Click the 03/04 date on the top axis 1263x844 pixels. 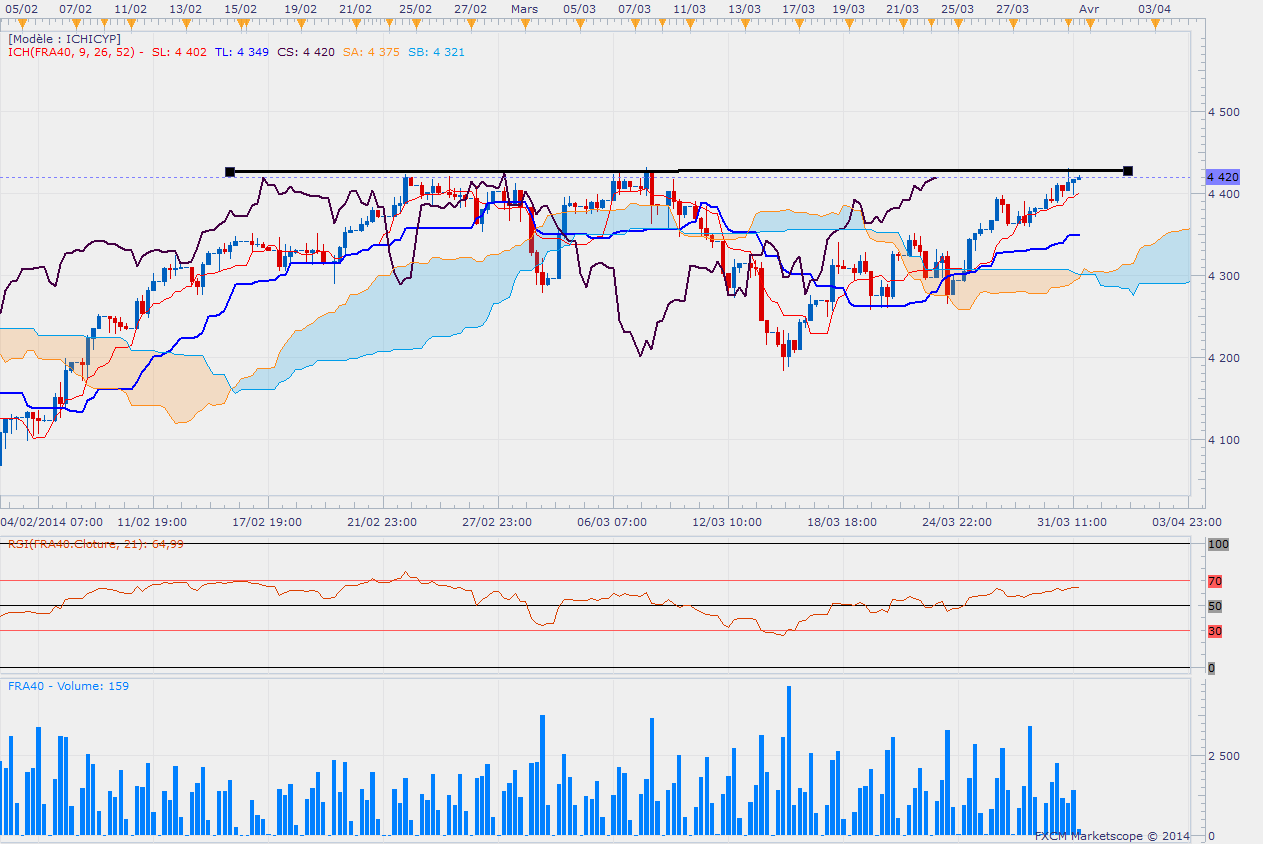pyautogui.click(x=1155, y=8)
